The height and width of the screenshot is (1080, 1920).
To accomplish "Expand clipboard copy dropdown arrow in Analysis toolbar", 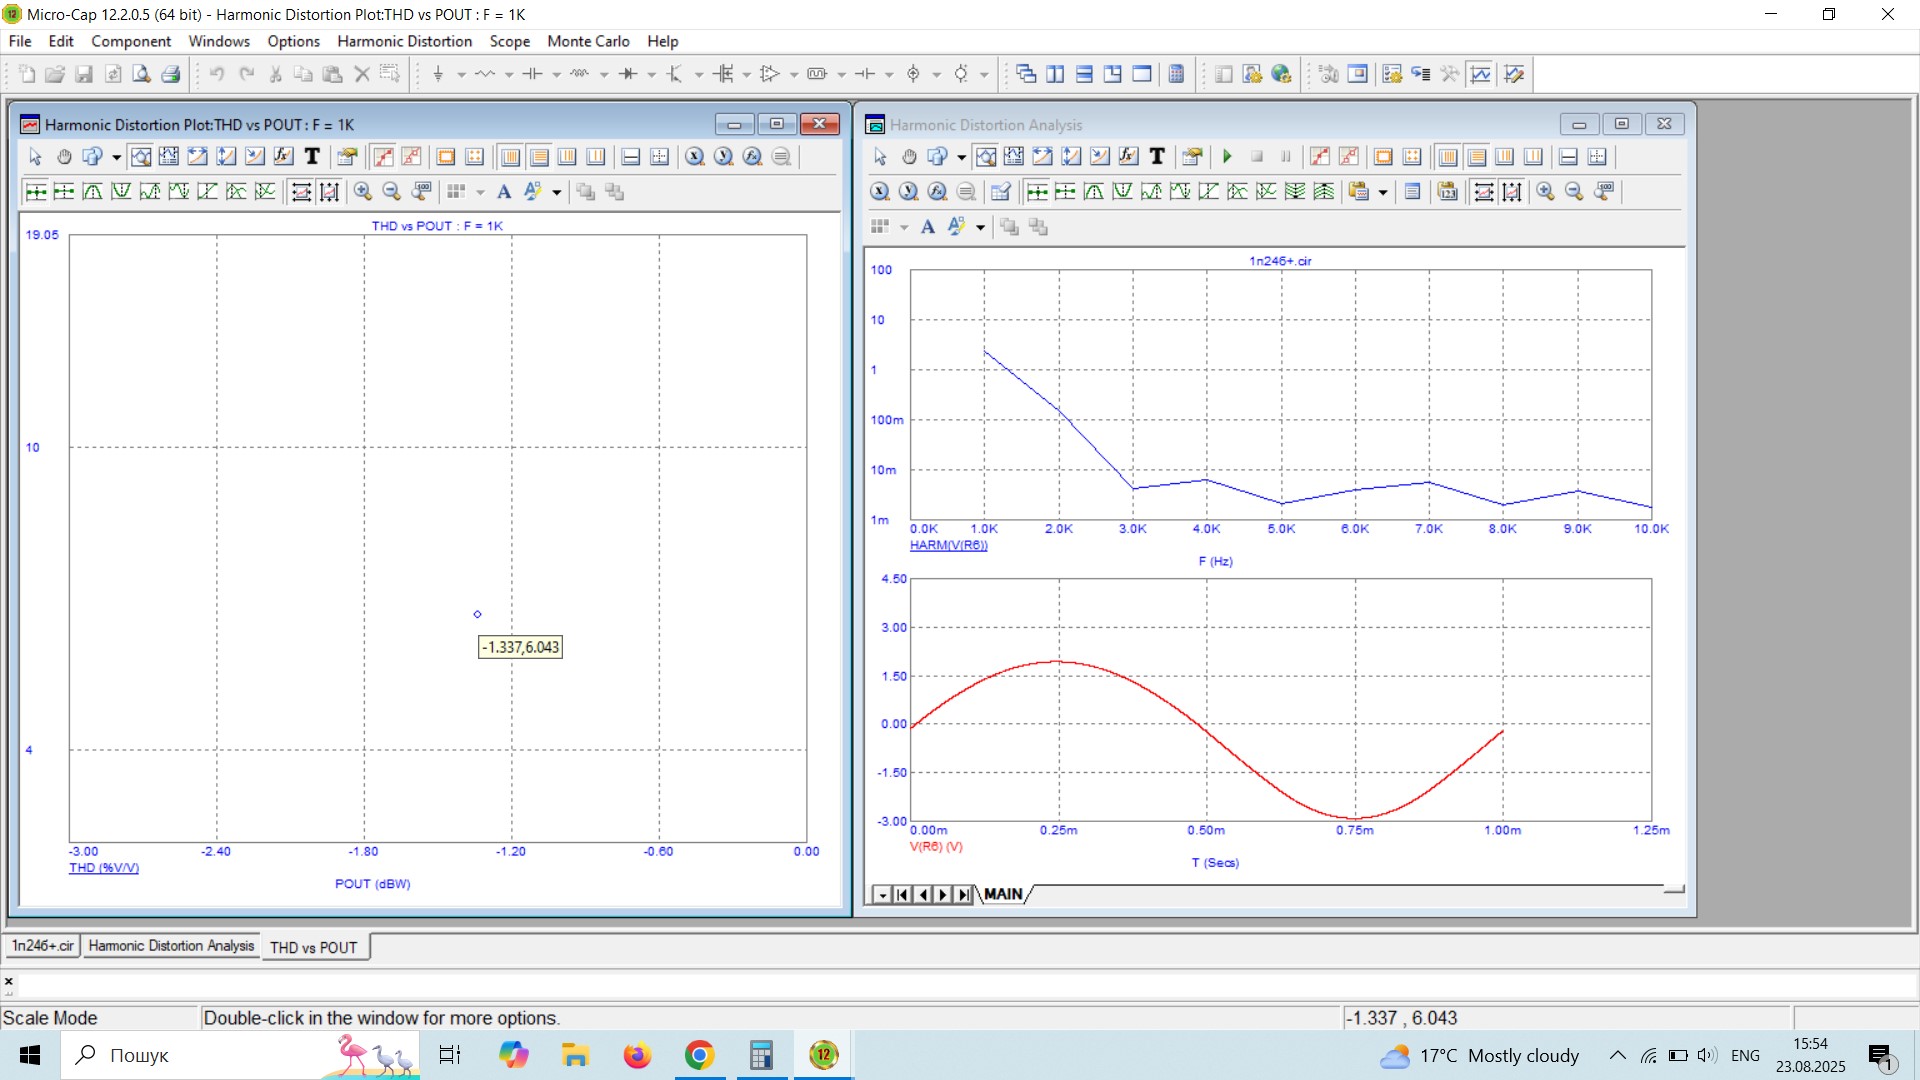I will (x=1383, y=192).
